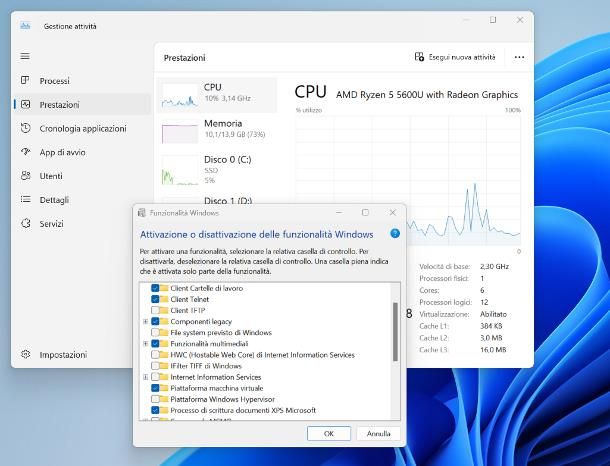Open the Processi page

click(x=82, y=81)
